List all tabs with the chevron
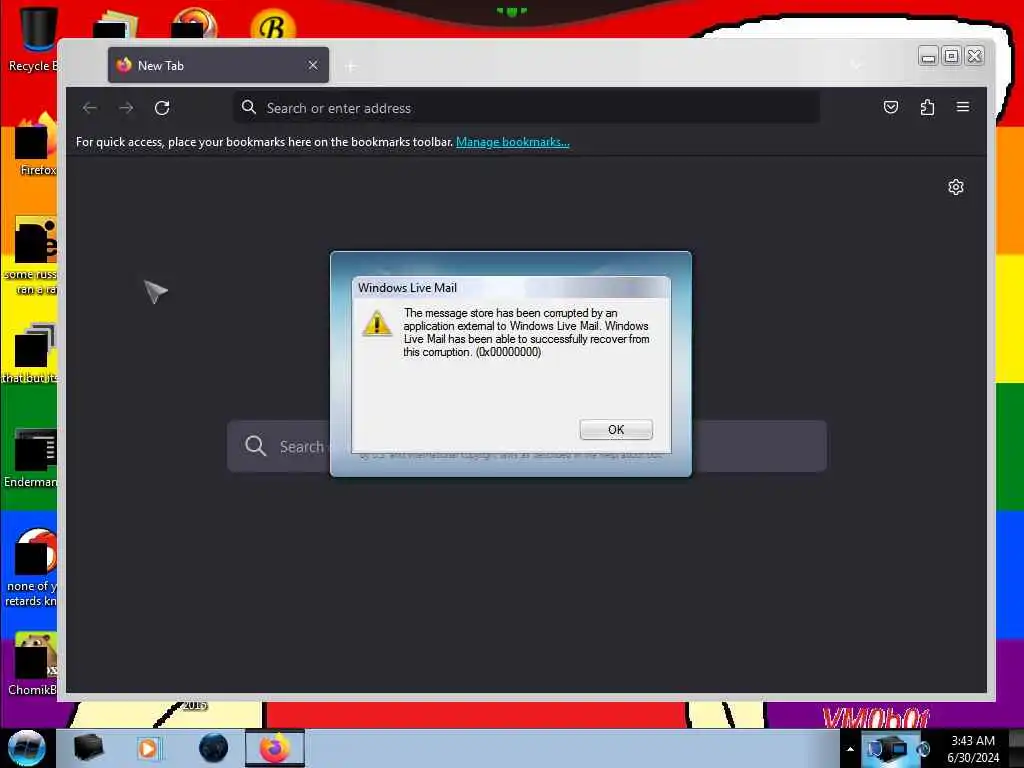This screenshot has height=768, width=1024. coord(856,65)
